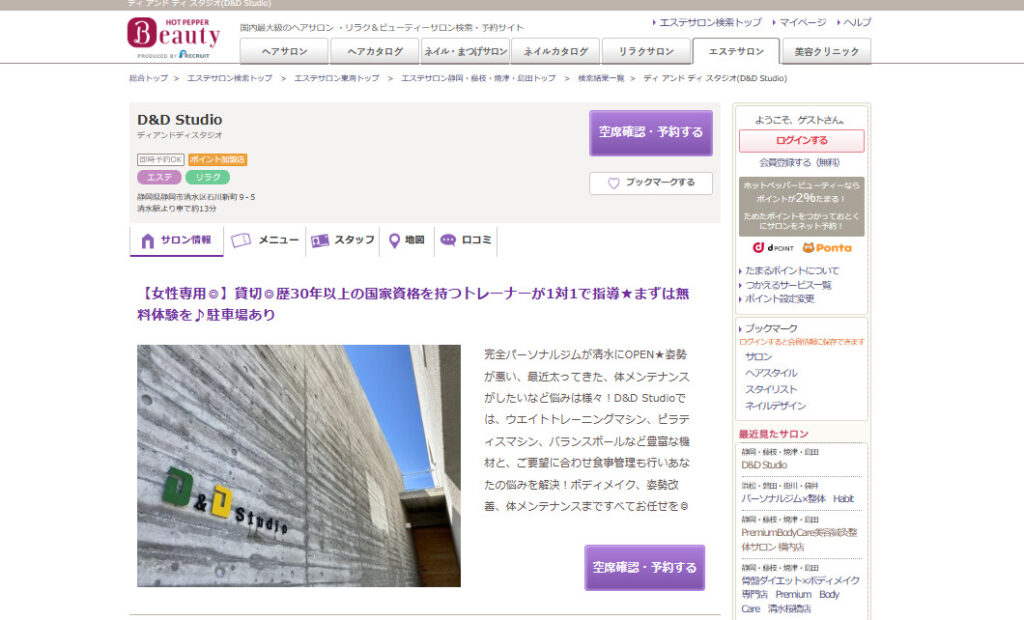Open パーソナルジム×整体 Habit recent salon
Image resolution: width=1024 pixels, height=620 pixels.
tap(797, 498)
